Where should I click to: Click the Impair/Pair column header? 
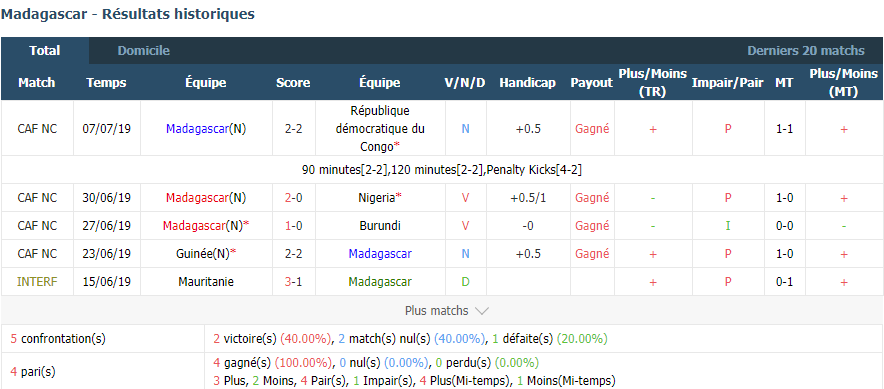728,83
